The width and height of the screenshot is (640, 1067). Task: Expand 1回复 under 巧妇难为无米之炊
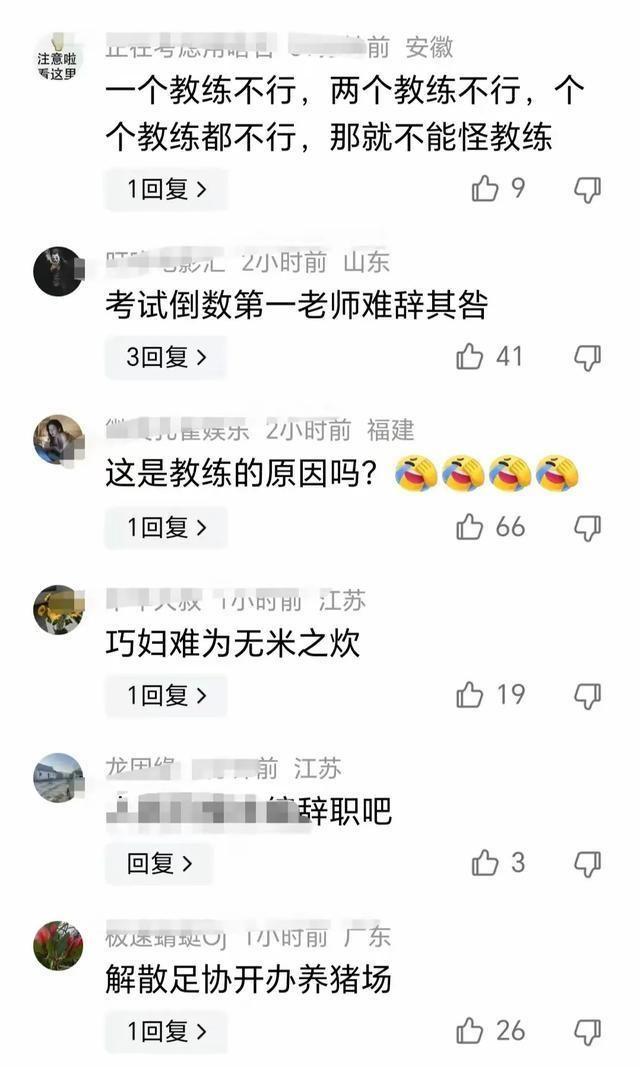pos(166,695)
